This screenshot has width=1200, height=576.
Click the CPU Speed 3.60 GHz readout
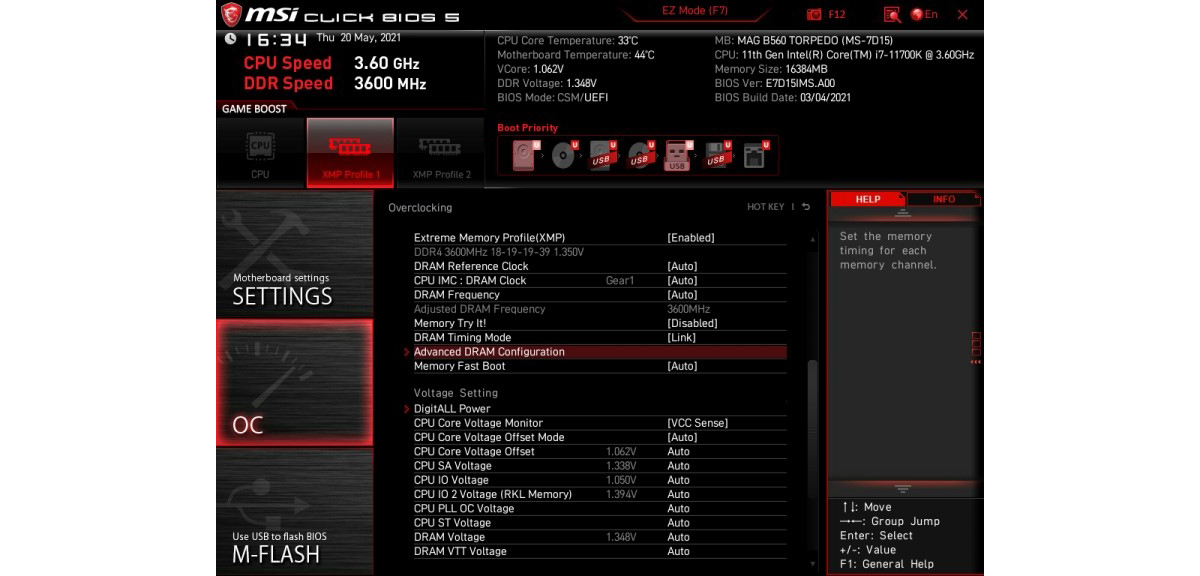tap(332, 63)
